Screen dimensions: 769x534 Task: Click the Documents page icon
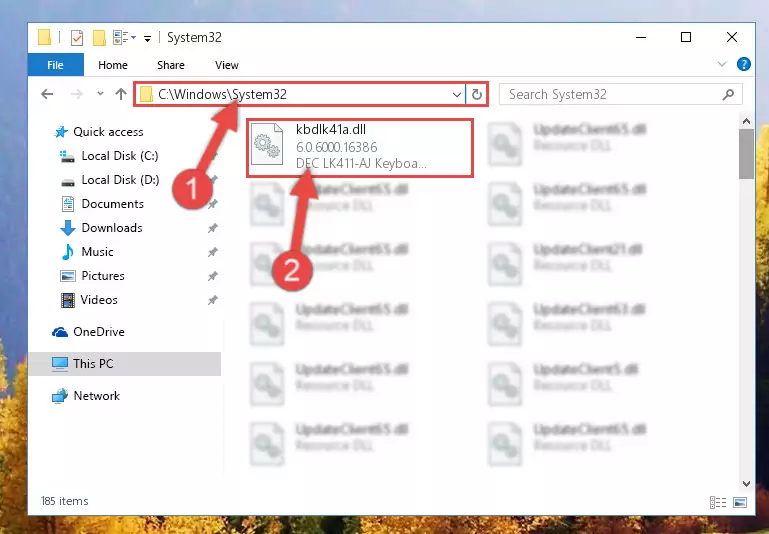(68, 203)
